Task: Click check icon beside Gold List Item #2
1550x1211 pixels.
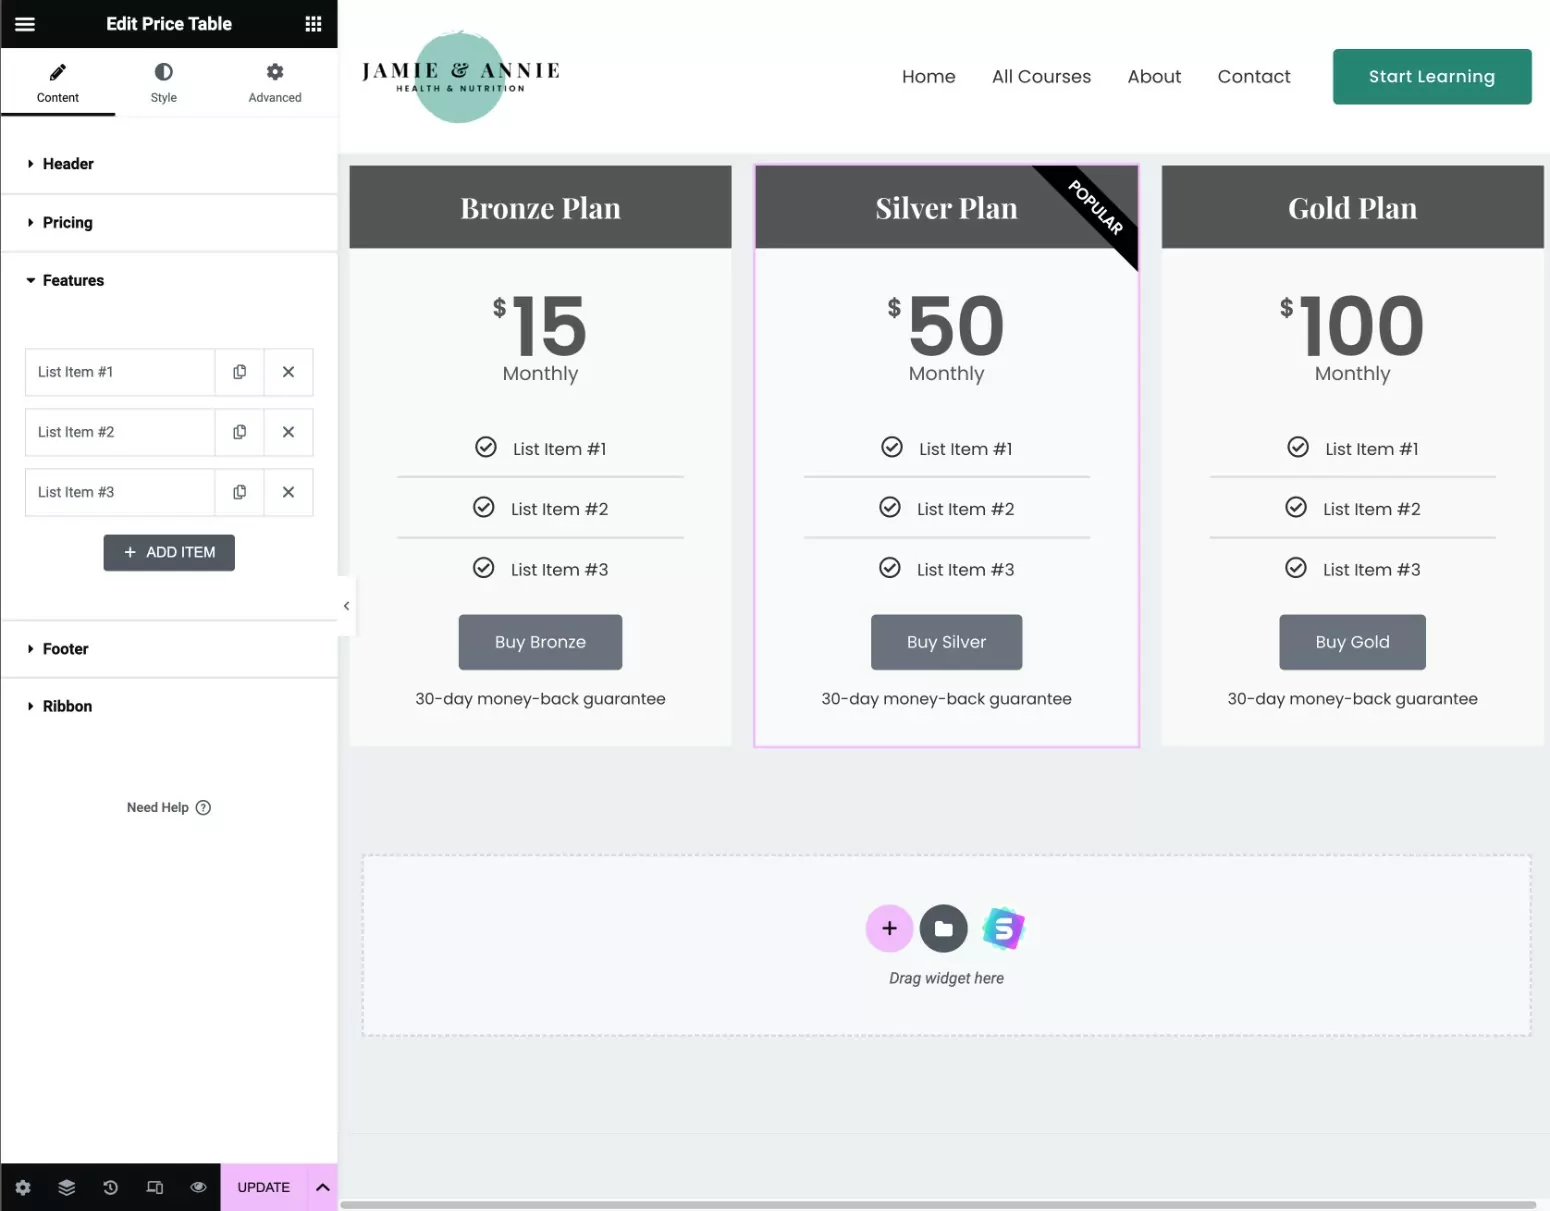Action: [1296, 508]
